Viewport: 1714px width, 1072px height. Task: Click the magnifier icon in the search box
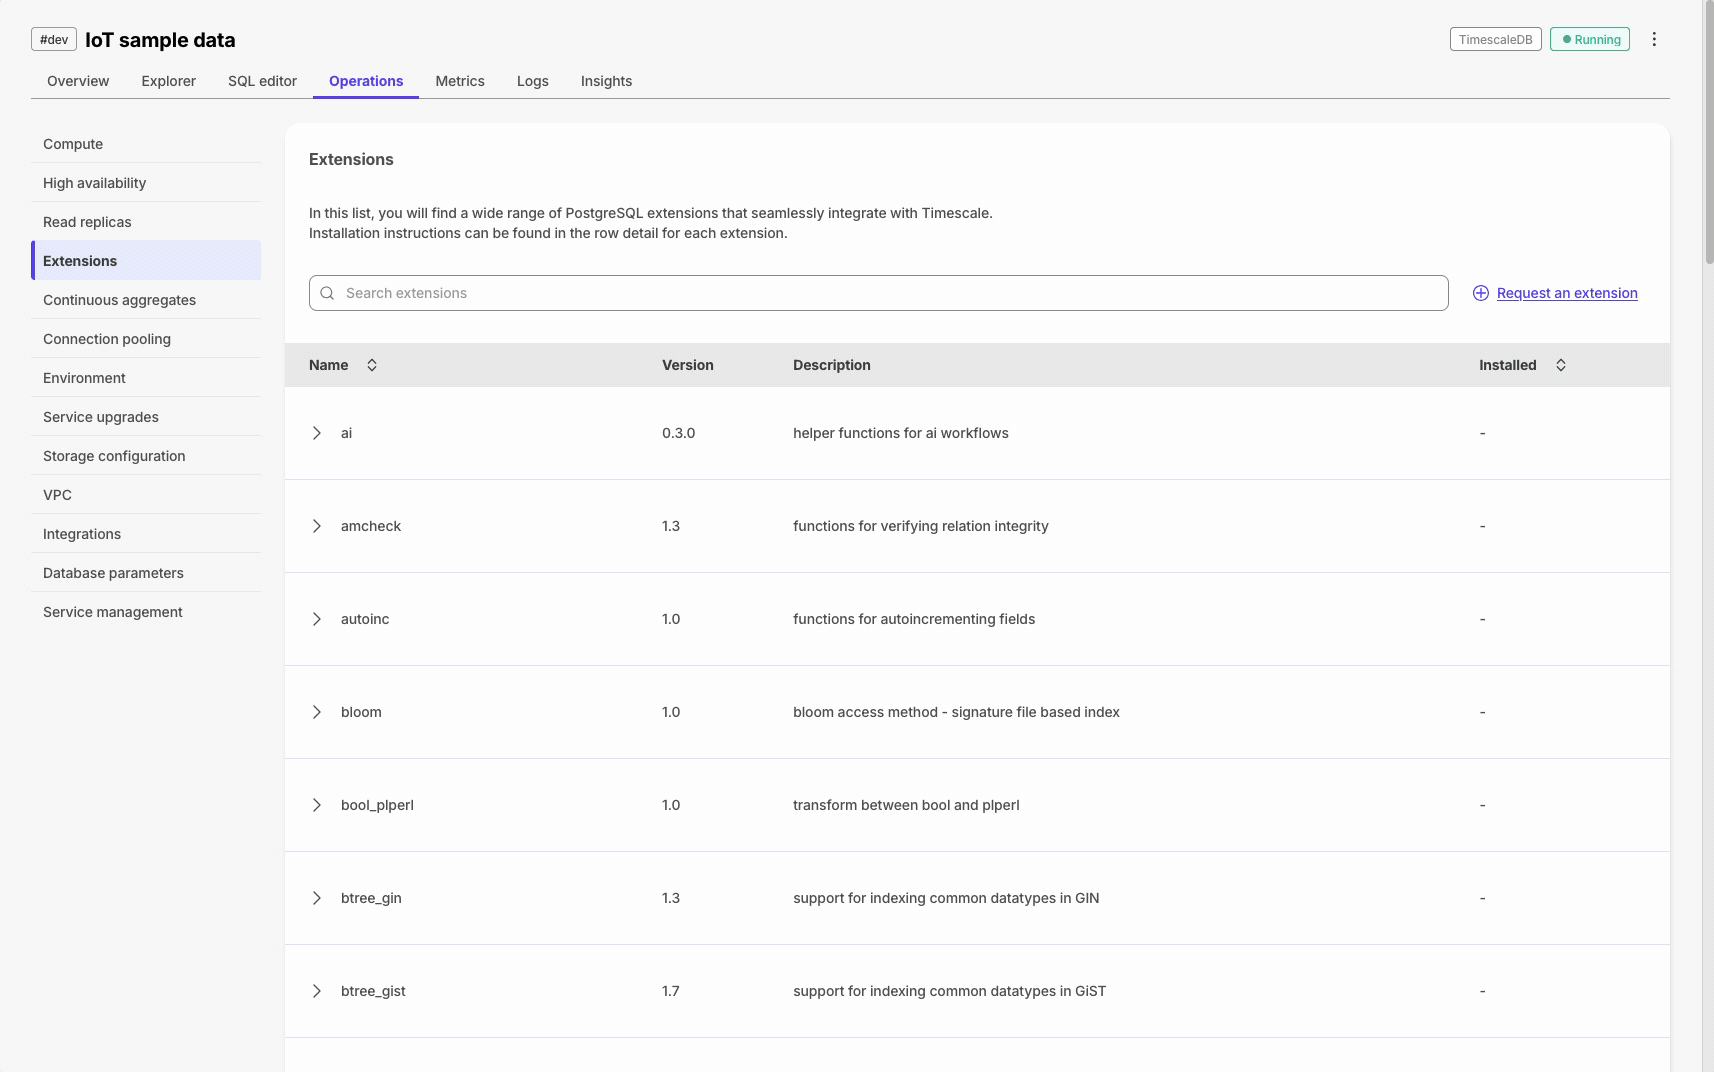point(327,293)
